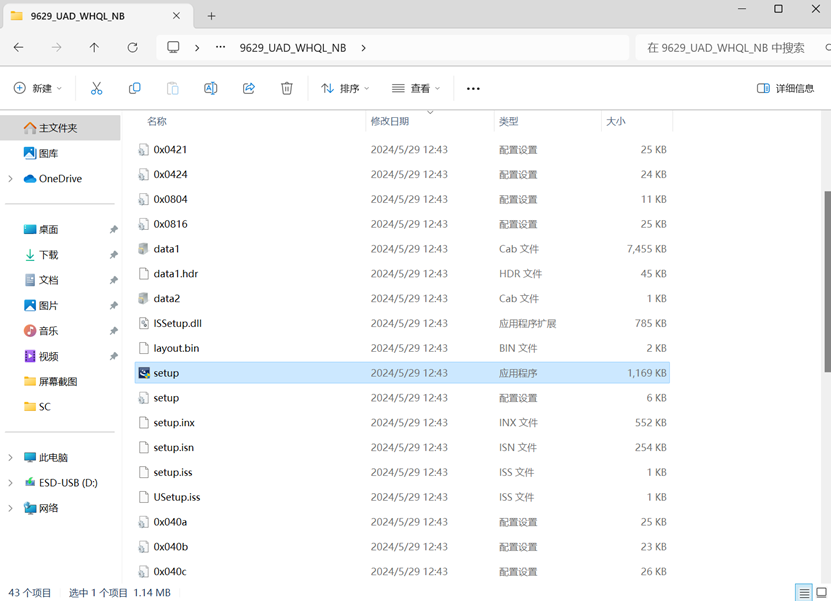
Task: Select the ISSetup.dll file
Action: pyautogui.click(x=177, y=323)
